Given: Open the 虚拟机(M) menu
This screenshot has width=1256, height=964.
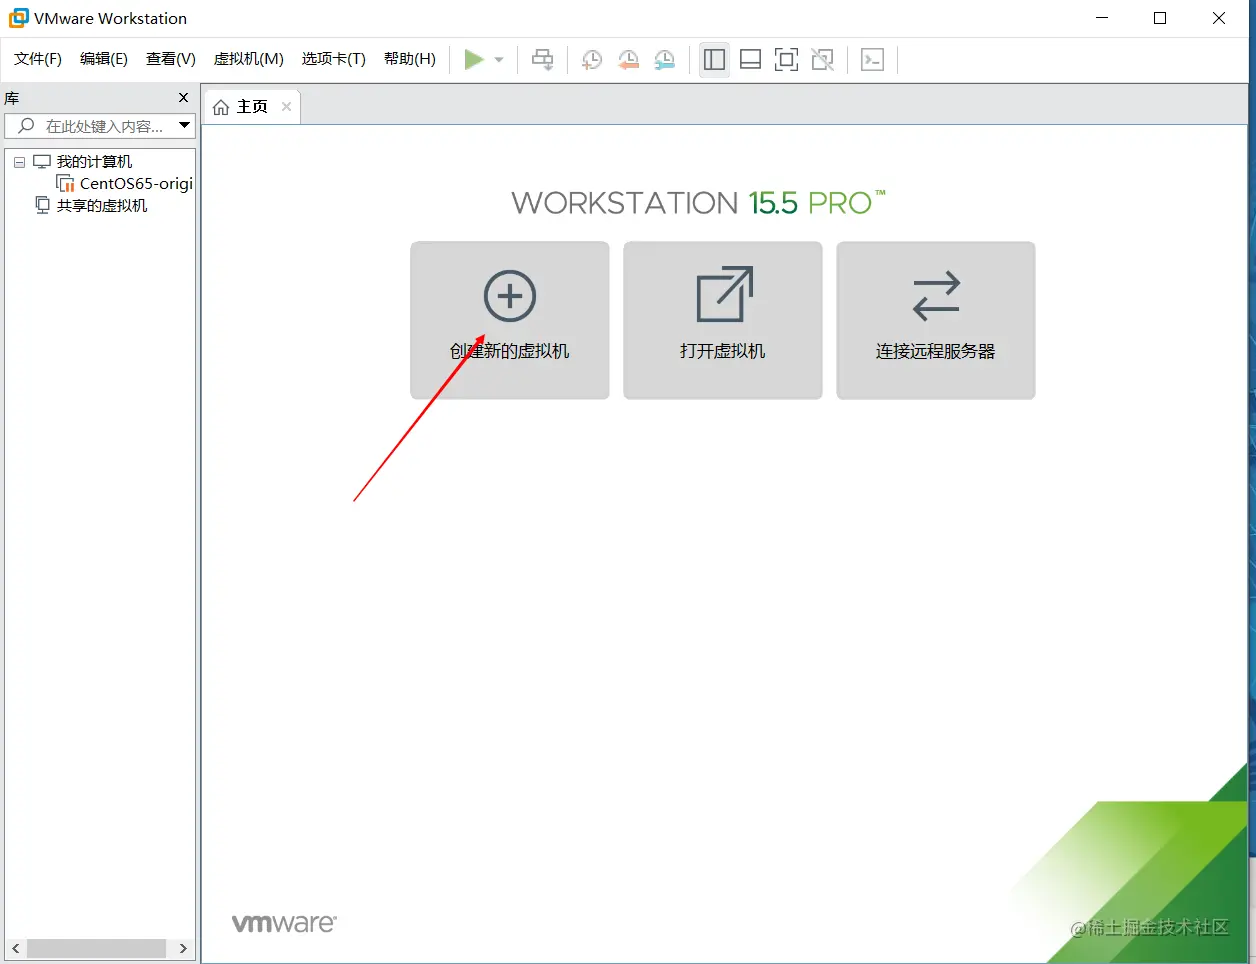Looking at the screenshot, I should 249,59.
